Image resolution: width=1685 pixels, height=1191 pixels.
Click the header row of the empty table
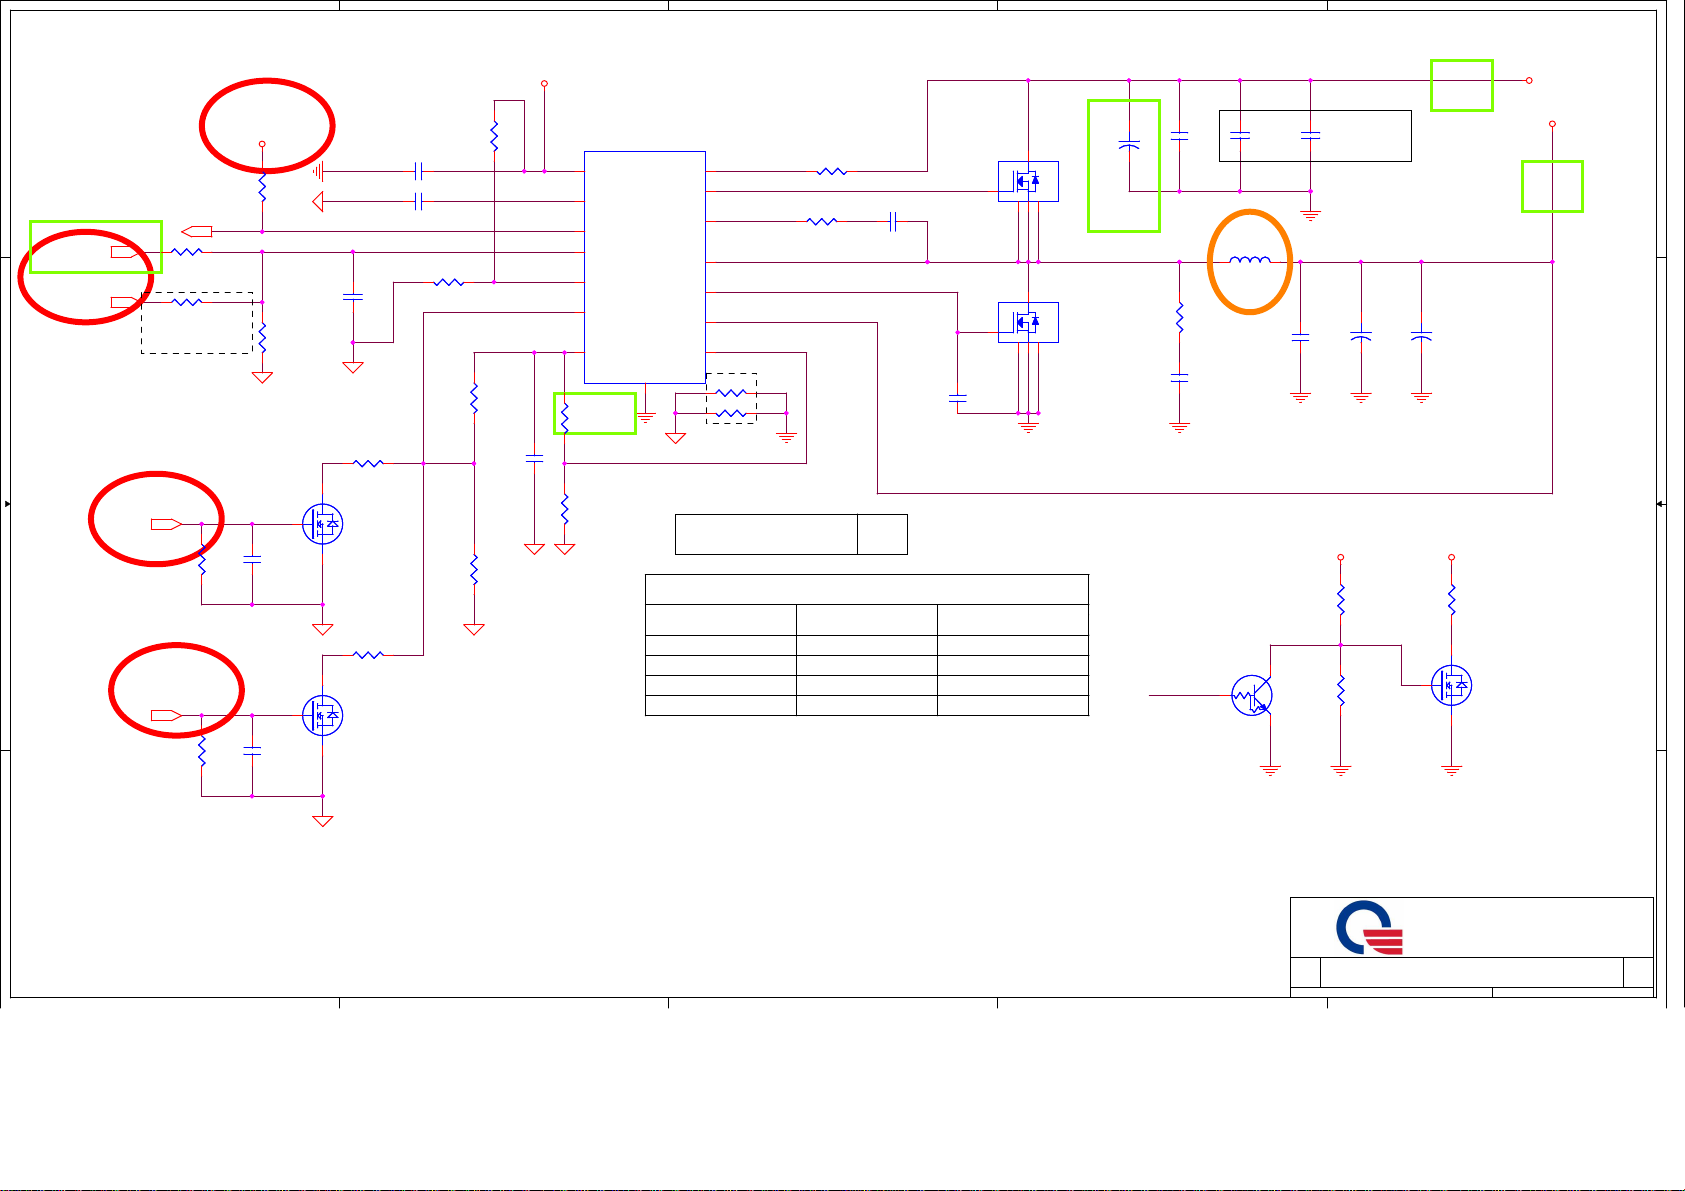(x=866, y=589)
